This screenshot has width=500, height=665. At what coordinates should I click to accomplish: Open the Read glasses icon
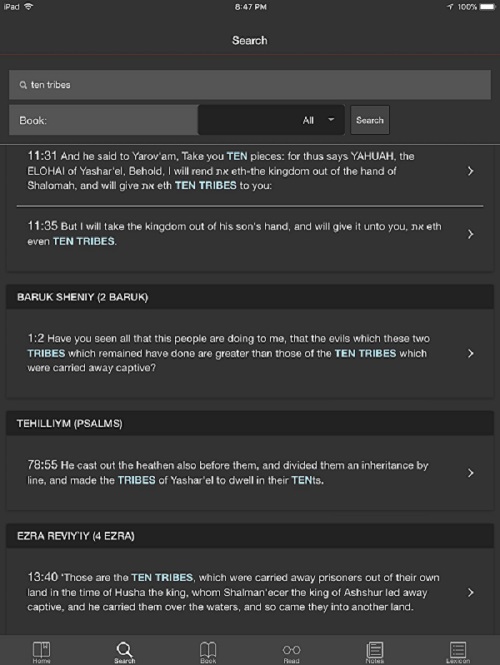[291, 652]
